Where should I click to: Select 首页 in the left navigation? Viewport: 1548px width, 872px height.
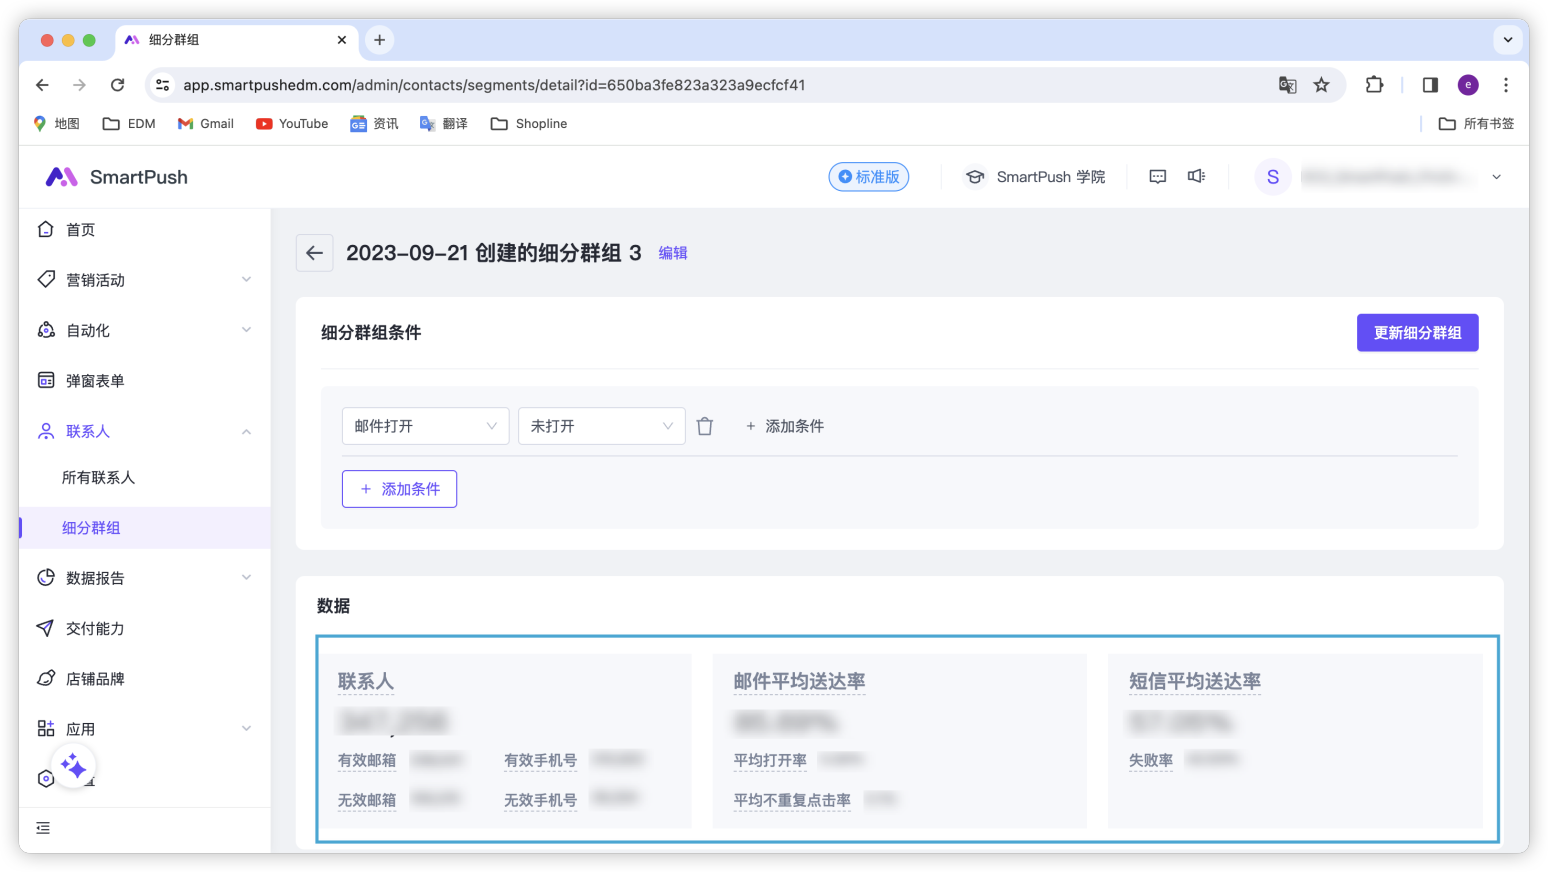point(80,230)
